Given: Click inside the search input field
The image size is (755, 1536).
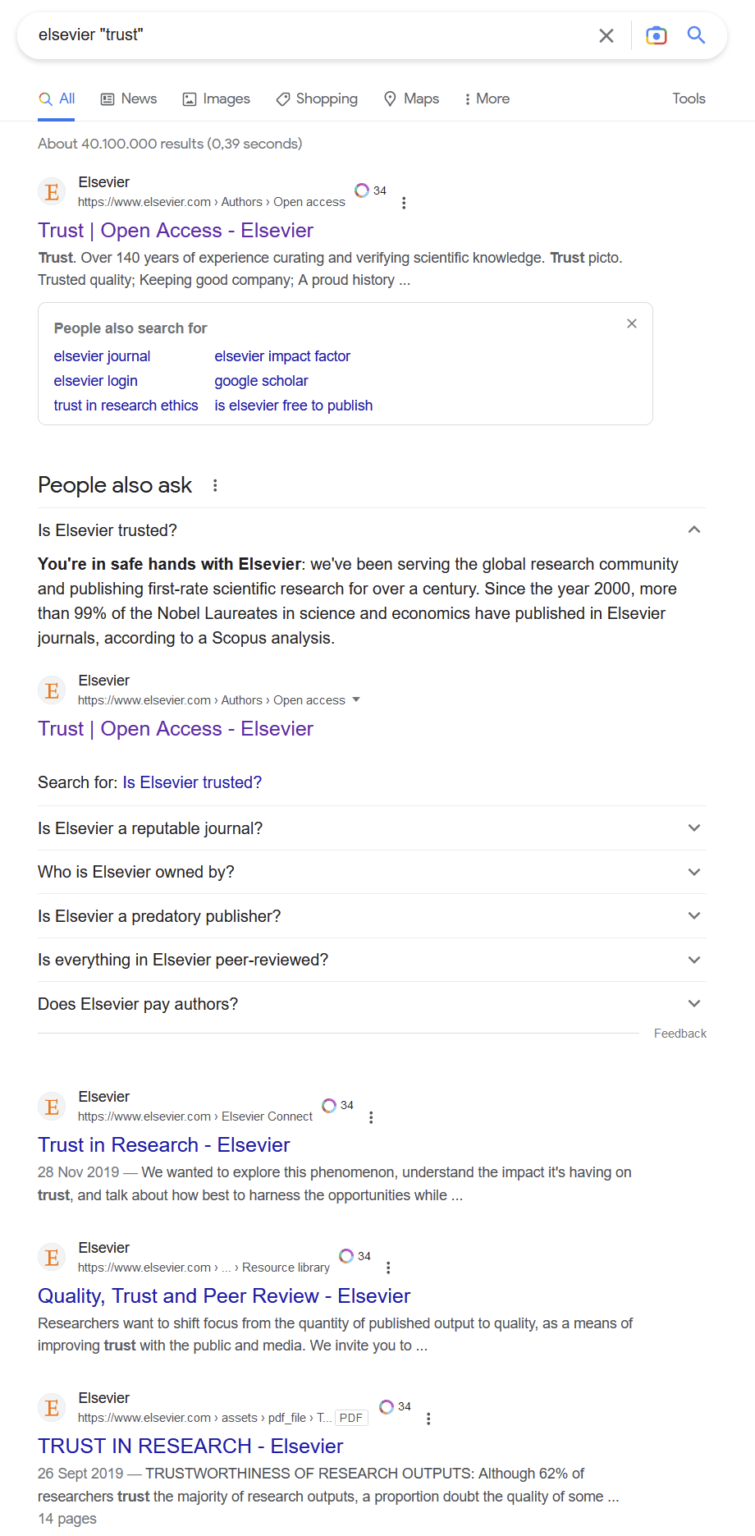Looking at the screenshot, I should [x=300, y=36].
